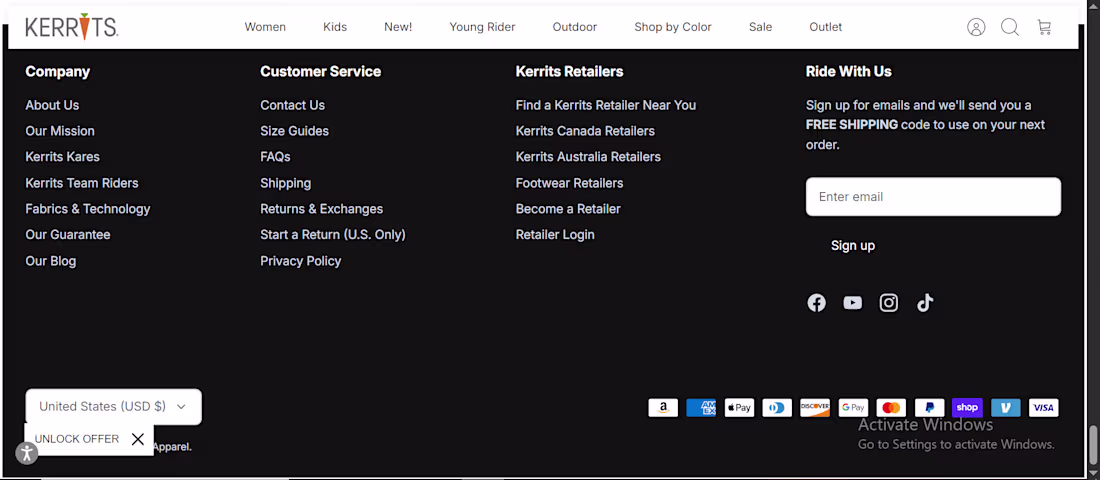Image resolution: width=1100 pixels, height=480 pixels.
Task: Open the Shop by Color menu
Action: tap(673, 27)
